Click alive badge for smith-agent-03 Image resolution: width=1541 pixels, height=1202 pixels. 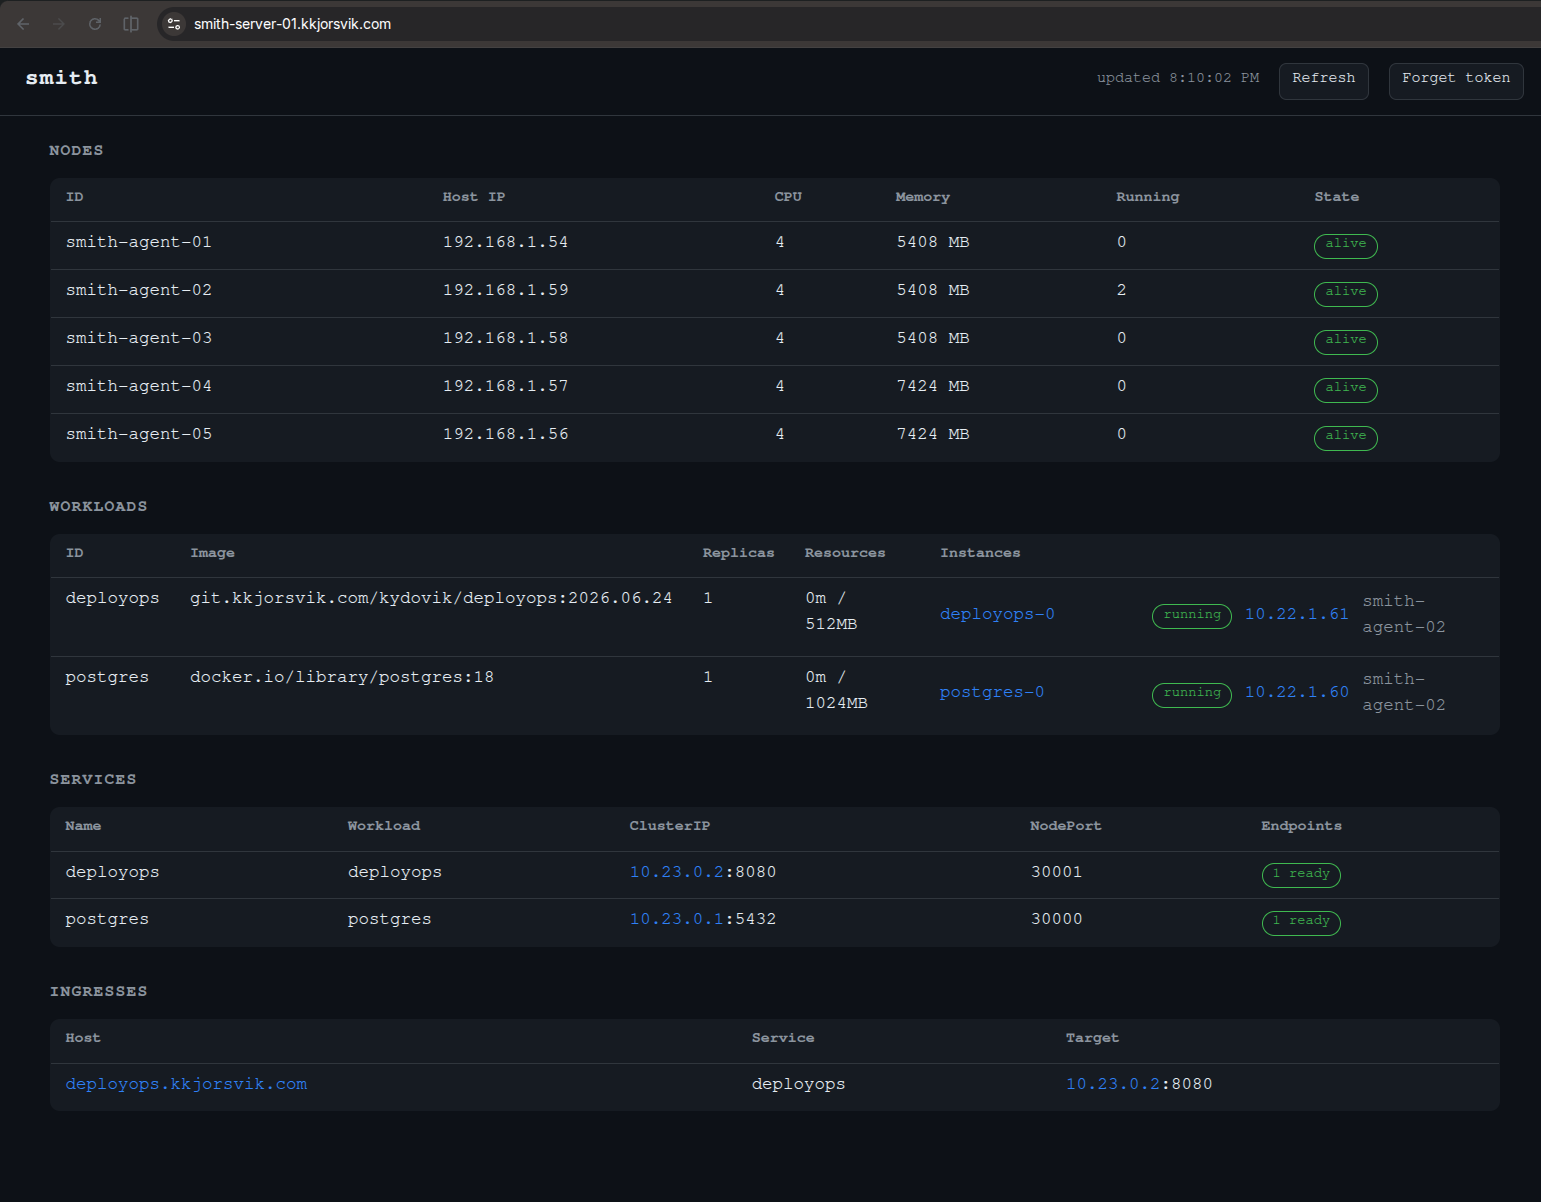click(1345, 341)
